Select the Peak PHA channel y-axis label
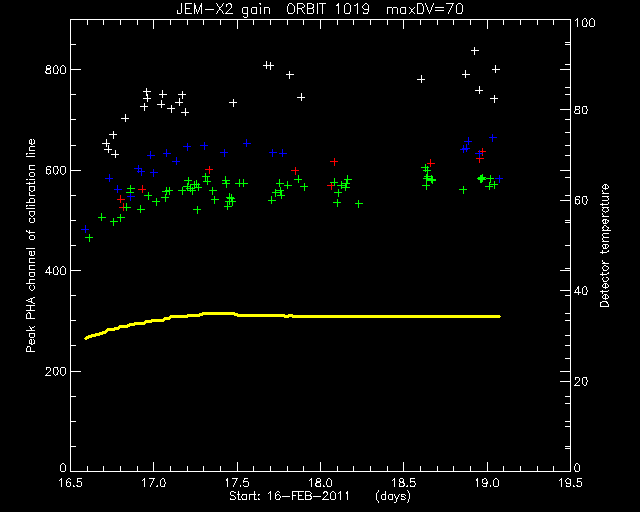 [x=31, y=245]
